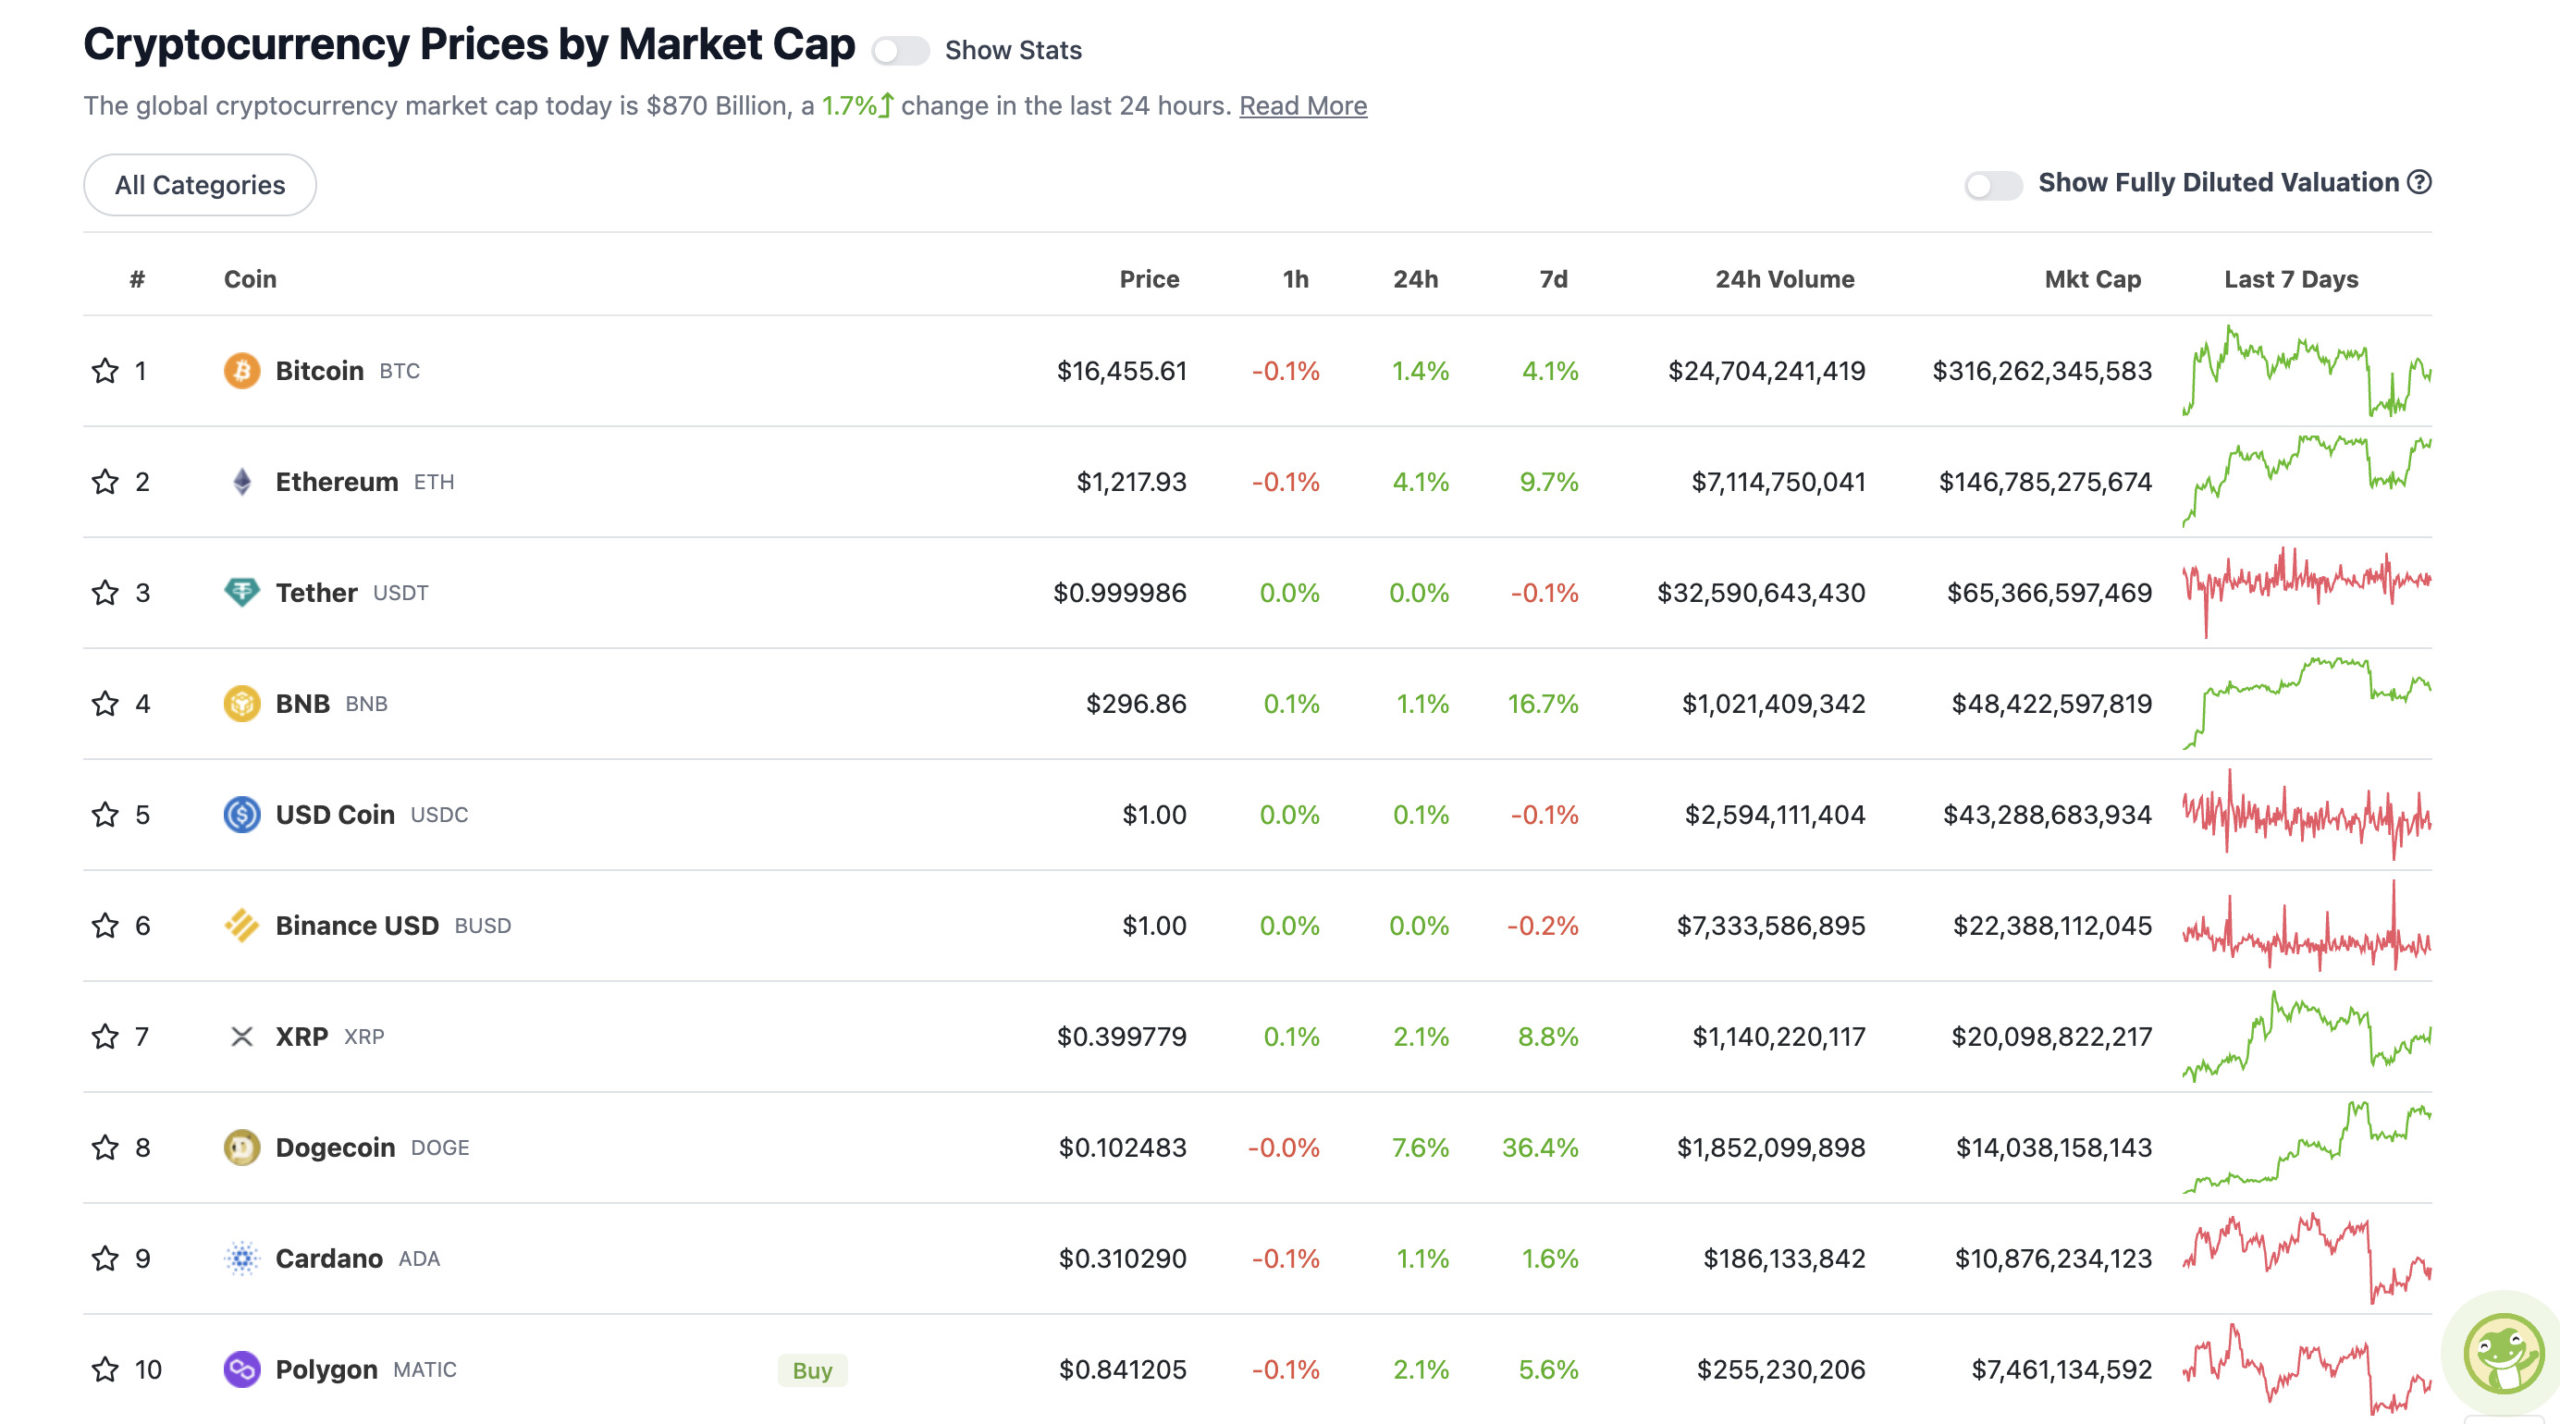The width and height of the screenshot is (2560, 1424).
Task: Sort by Mkt Cap column
Action: (x=2092, y=279)
